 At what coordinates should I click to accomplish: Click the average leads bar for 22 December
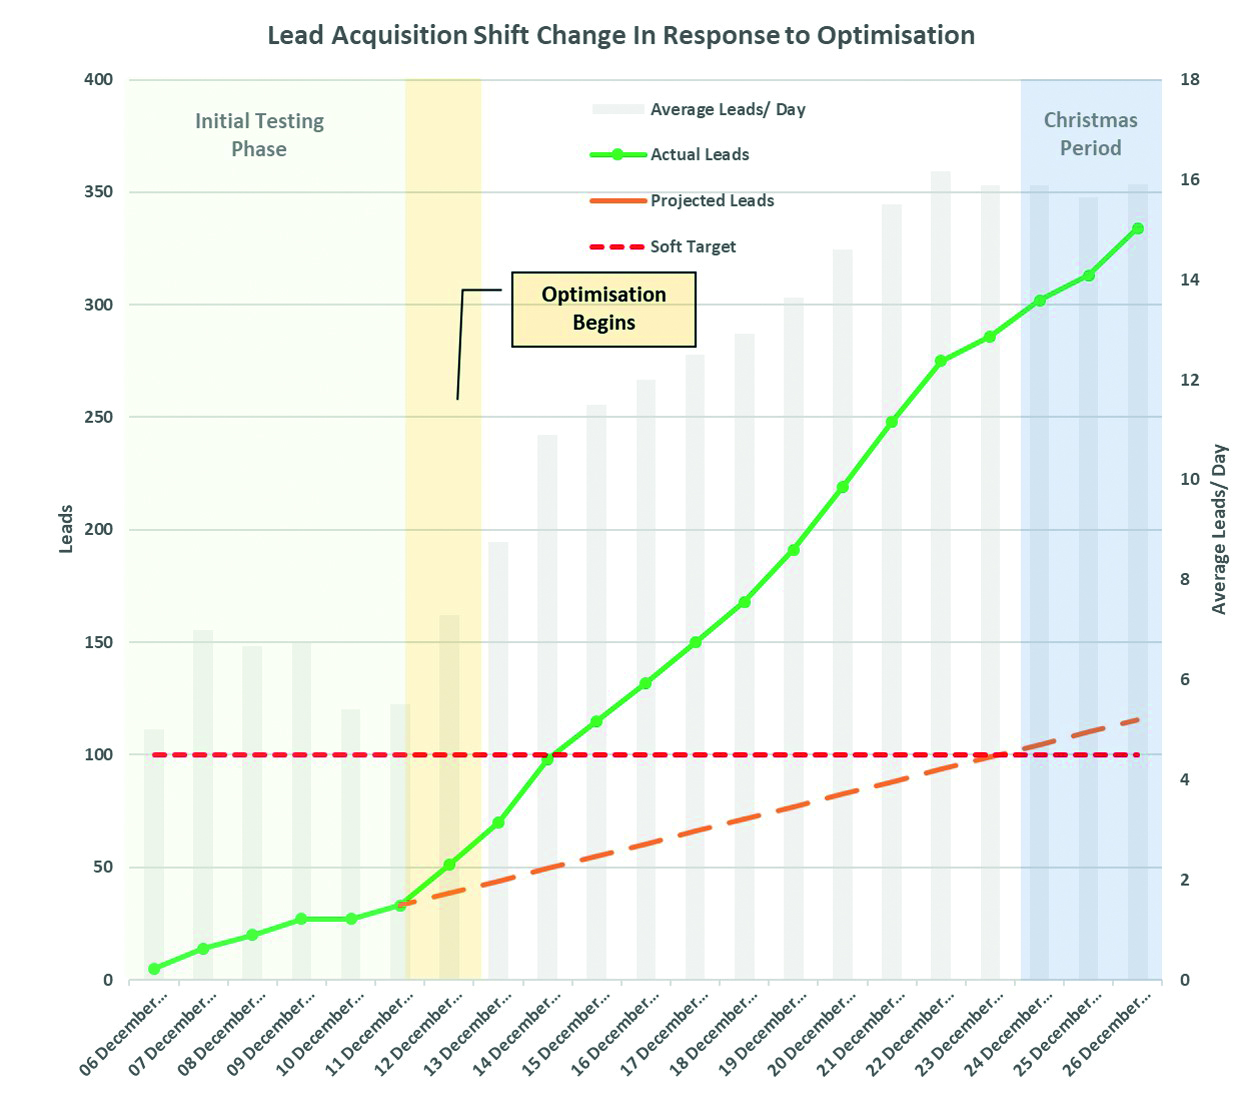coord(941,575)
